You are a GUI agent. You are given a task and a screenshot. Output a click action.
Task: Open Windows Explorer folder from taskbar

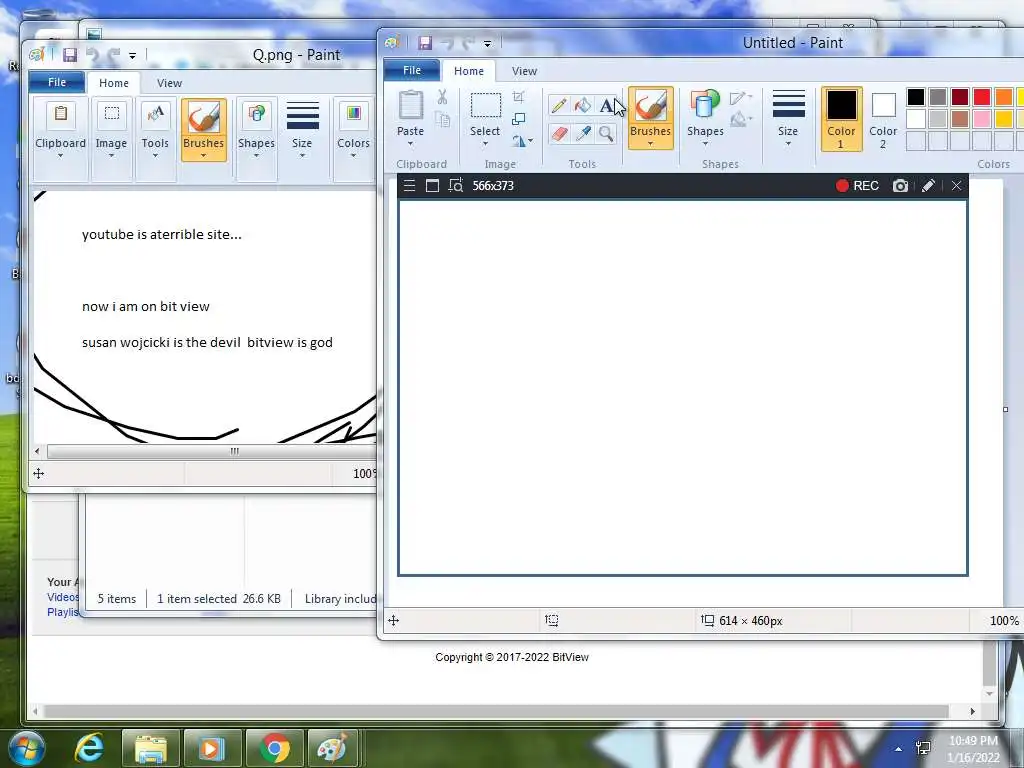tap(151, 748)
